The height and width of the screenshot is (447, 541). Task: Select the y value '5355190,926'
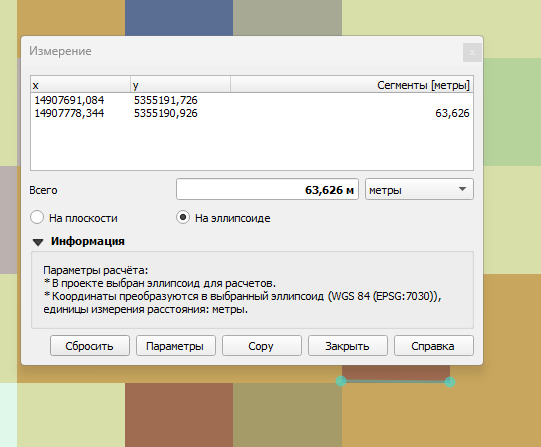tap(166, 113)
